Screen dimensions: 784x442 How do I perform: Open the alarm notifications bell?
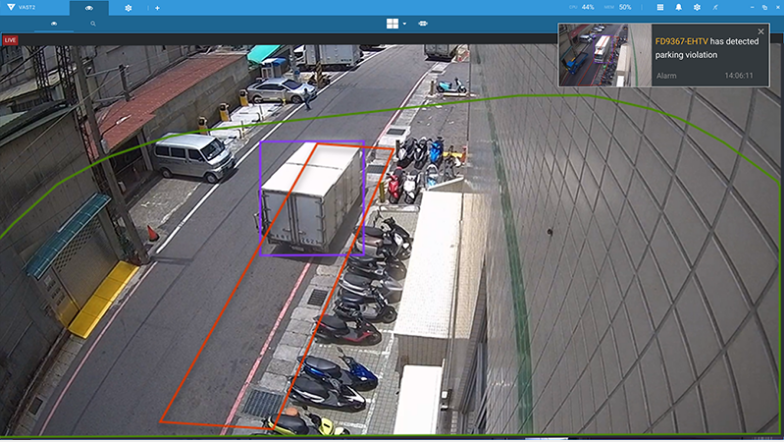tap(678, 7)
